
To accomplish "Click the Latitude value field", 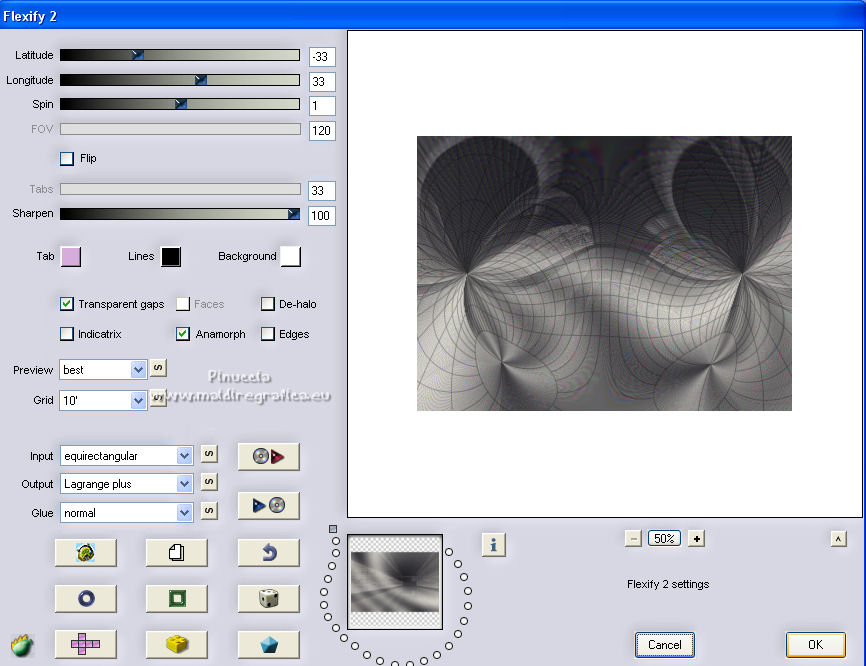I will coord(322,57).
